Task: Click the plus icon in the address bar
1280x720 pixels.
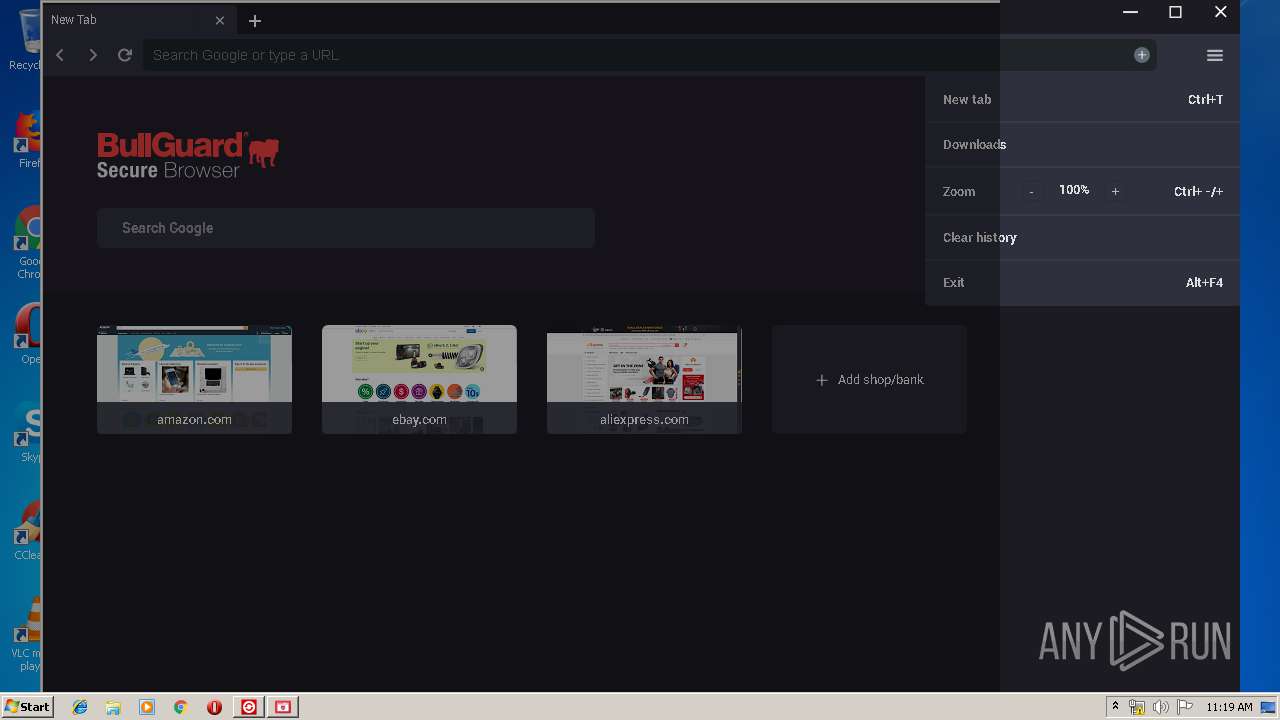Action: click(x=1142, y=55)
